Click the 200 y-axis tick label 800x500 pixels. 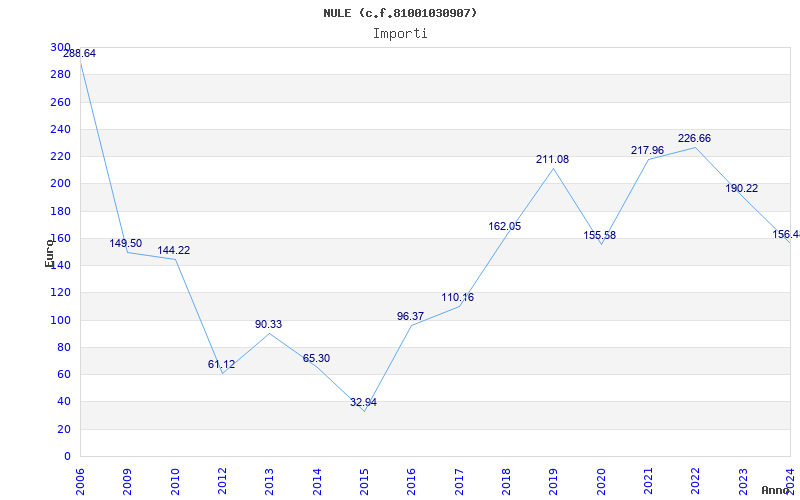[61, 184]
